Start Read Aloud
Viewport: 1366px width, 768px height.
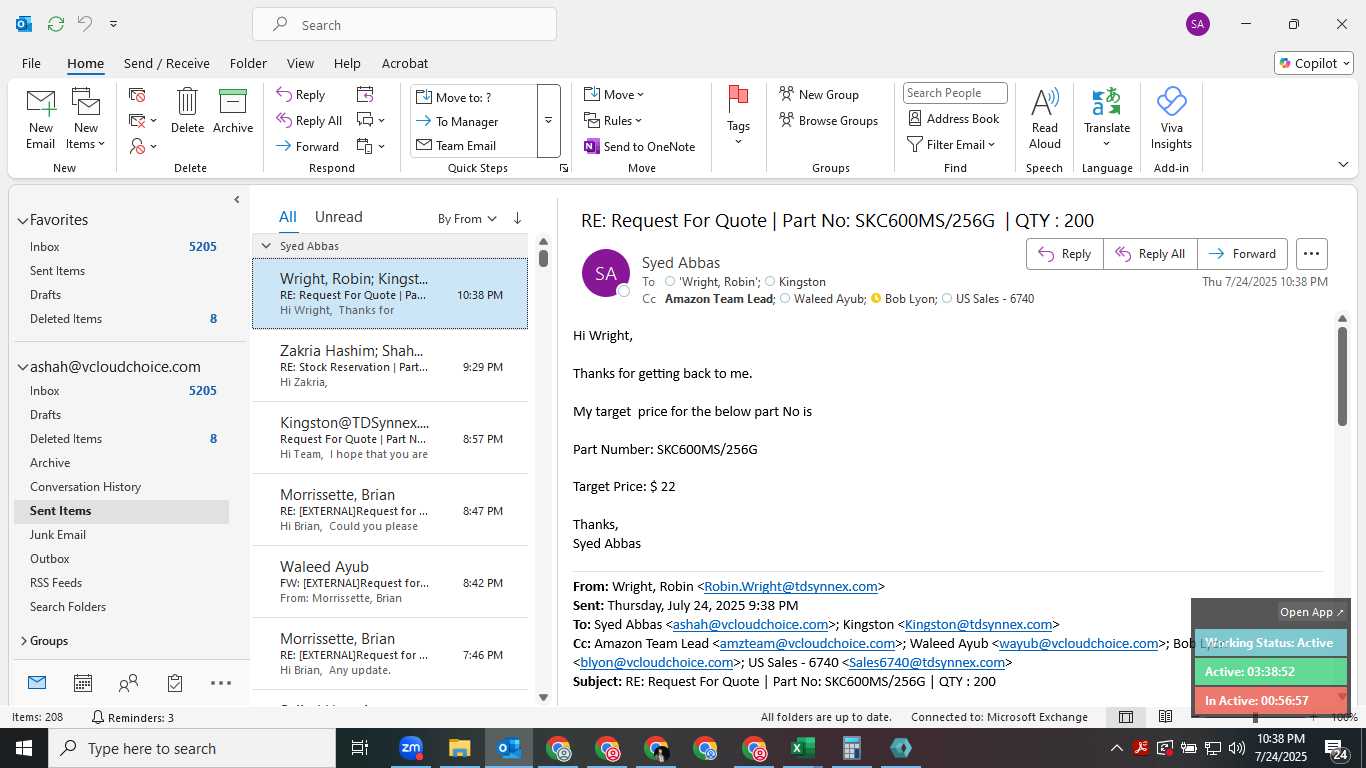coord(1044,118)
